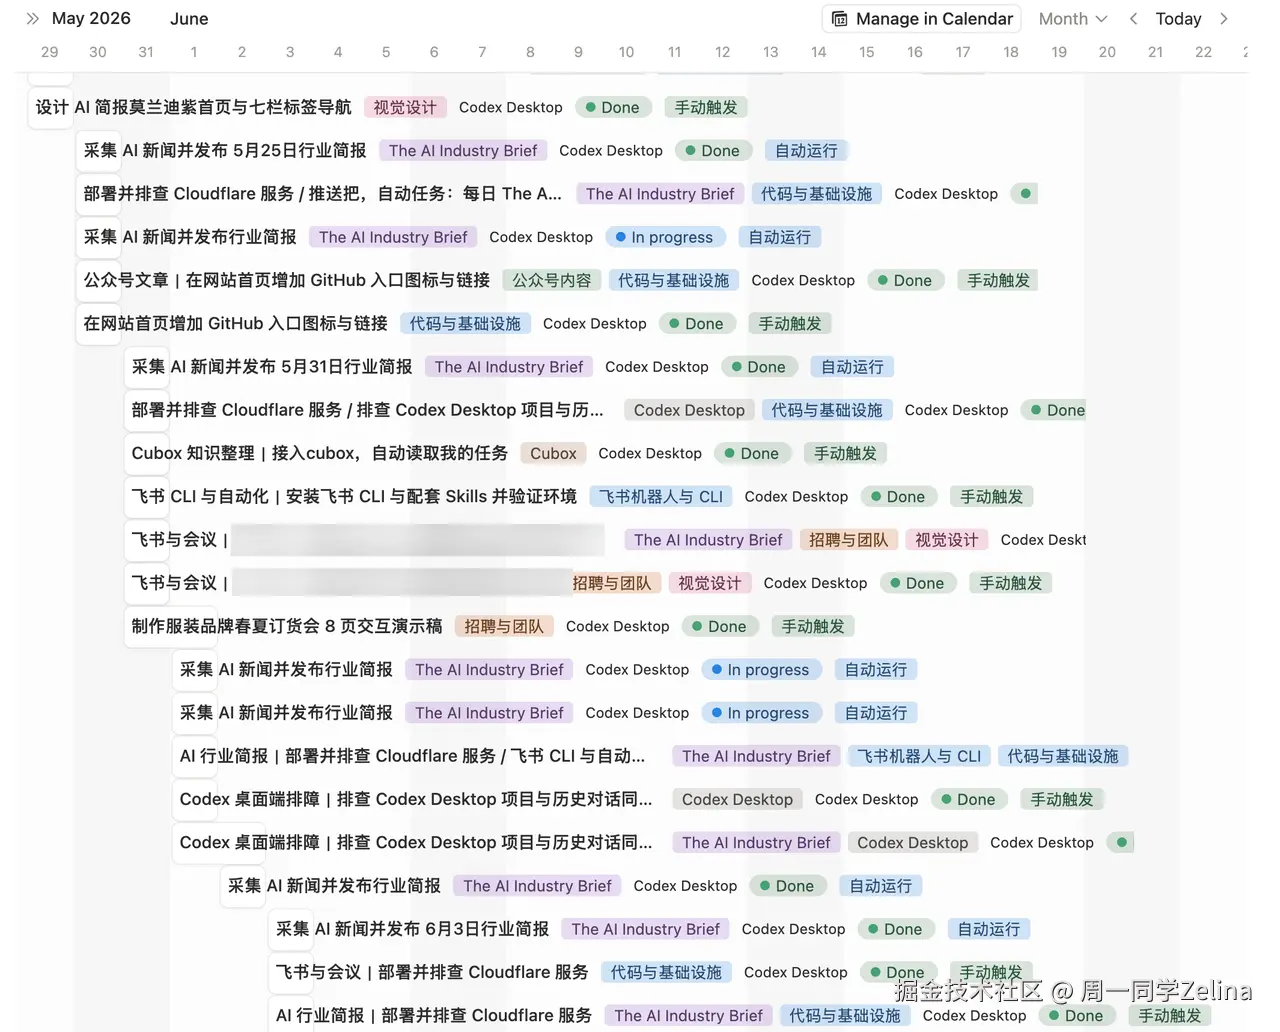This screenshot has width=1280, height=1032.
Task: Click the 飞书机器人与 CLI tag on the 安装飞书 CLI row
Action: [x=660, y=496]
